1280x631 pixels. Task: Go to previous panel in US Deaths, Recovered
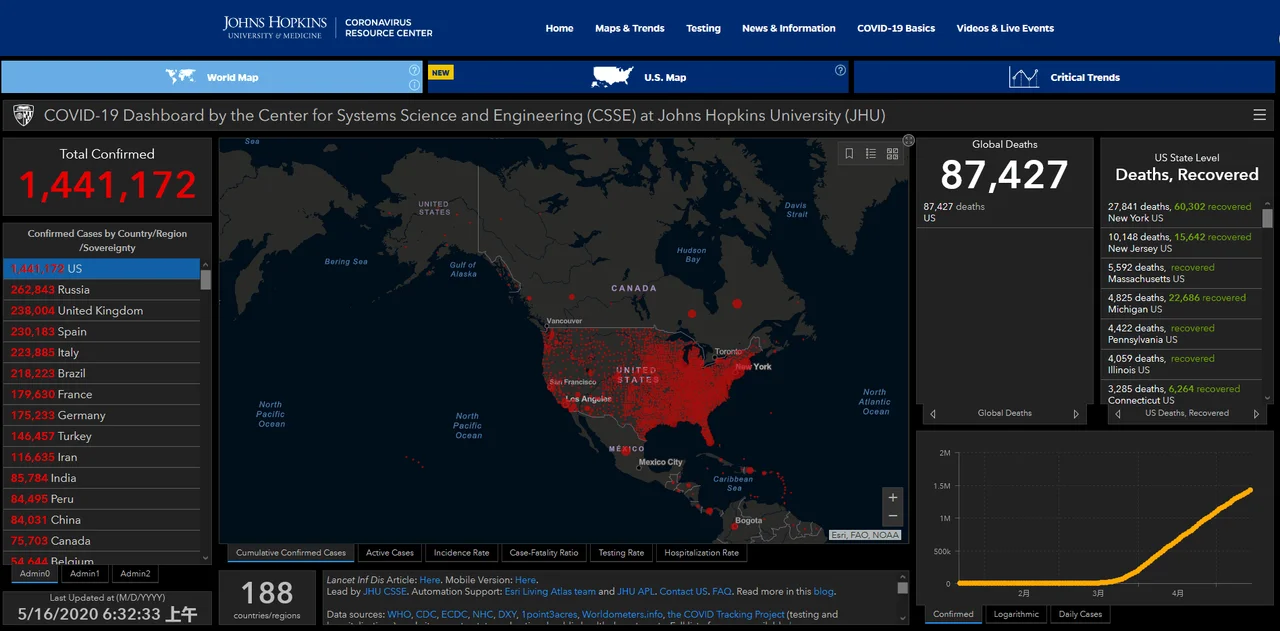[x=1117, y=414]
